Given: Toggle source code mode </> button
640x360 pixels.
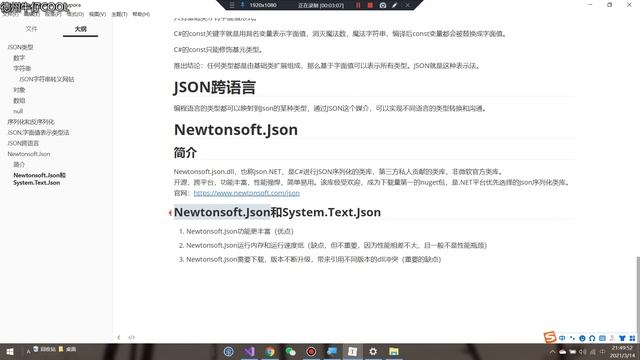Looking at the screenshot, I should tap(131, 337).
